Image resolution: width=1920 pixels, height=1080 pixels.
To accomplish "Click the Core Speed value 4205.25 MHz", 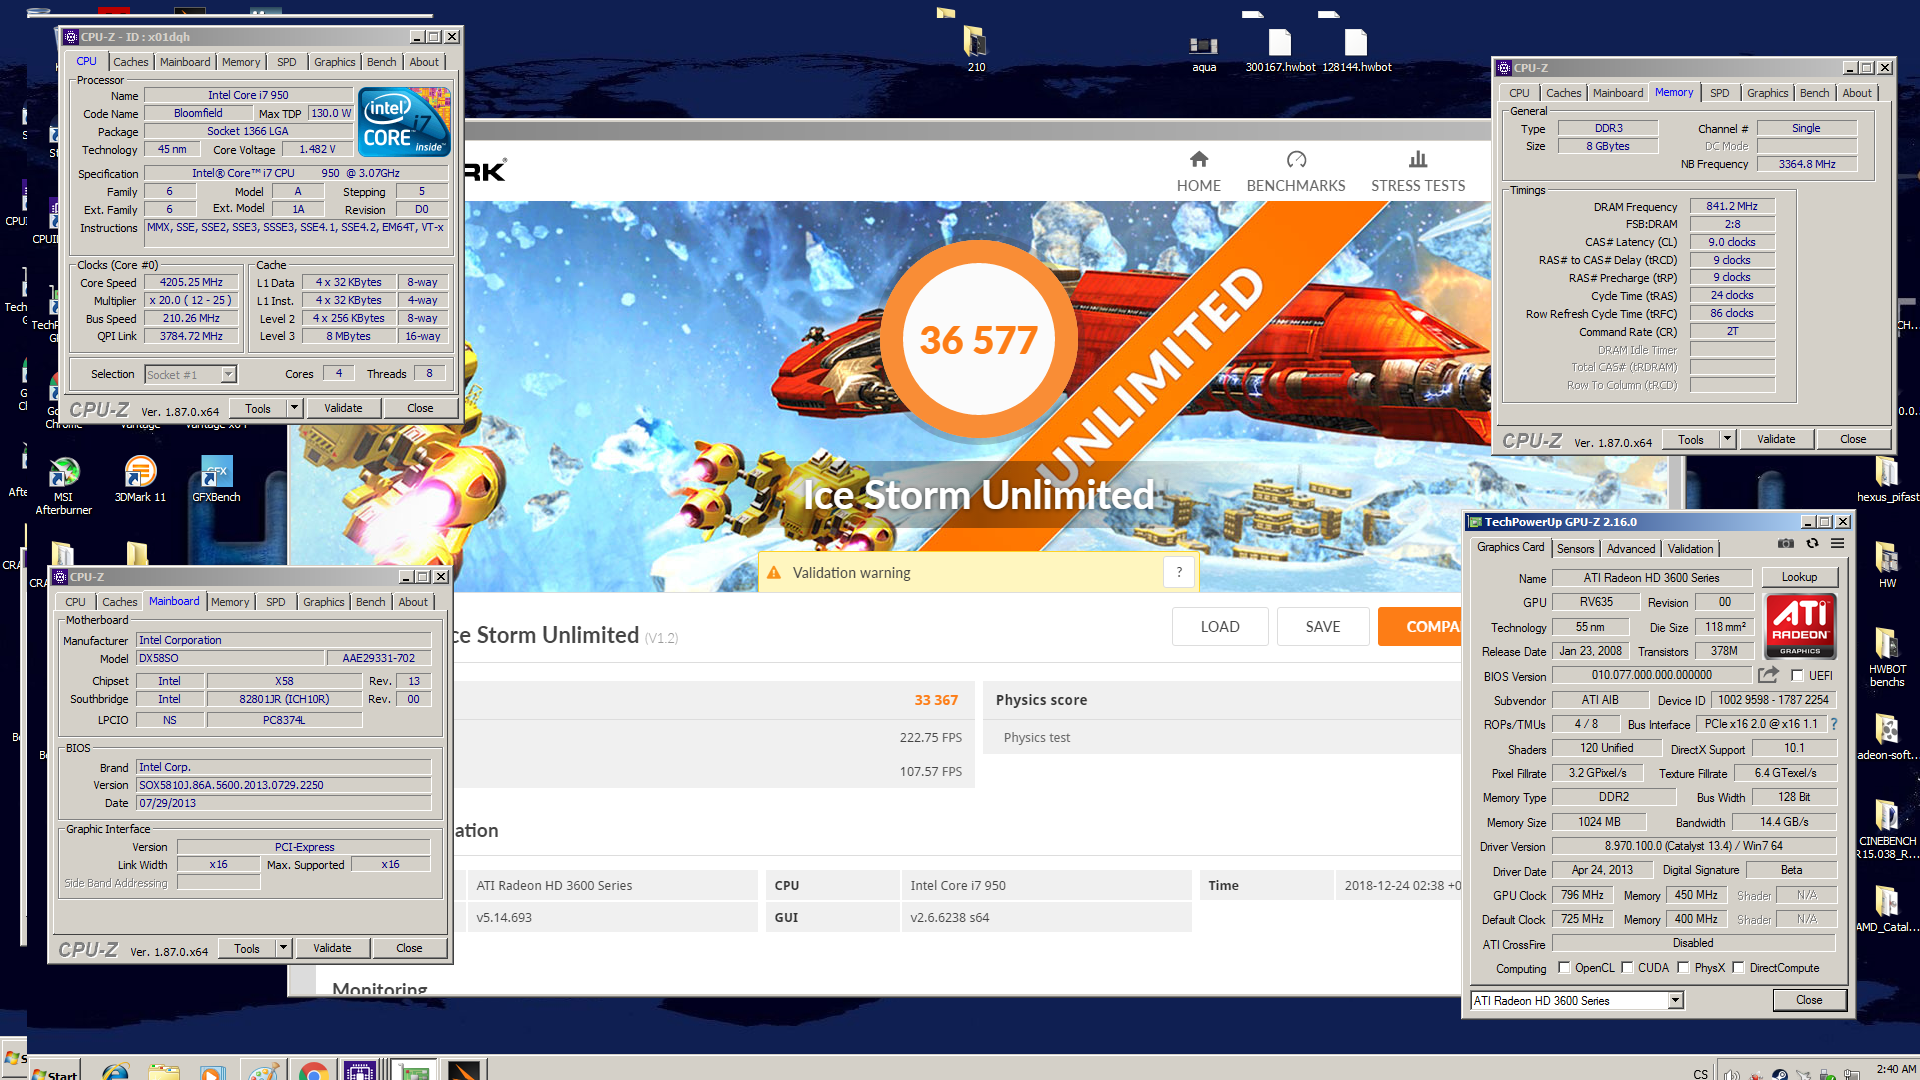I will (x=191, y=282).
